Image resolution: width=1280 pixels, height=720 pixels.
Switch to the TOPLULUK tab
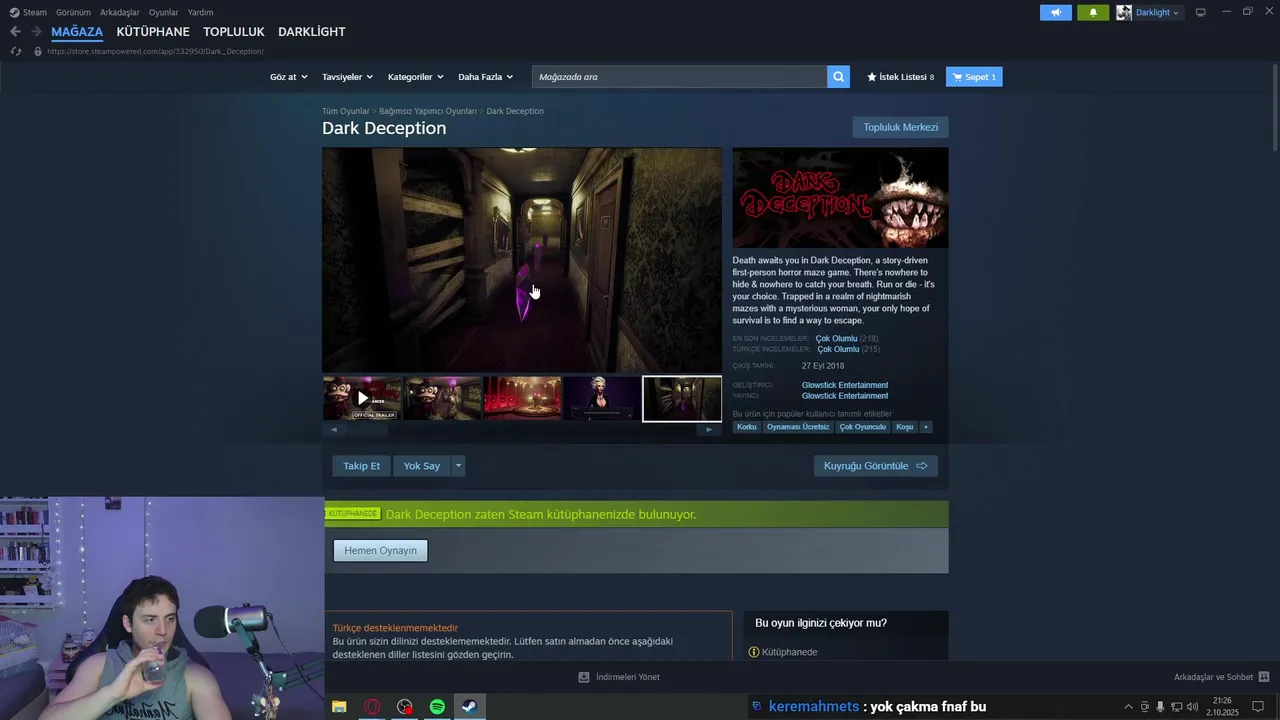[234, 32]
